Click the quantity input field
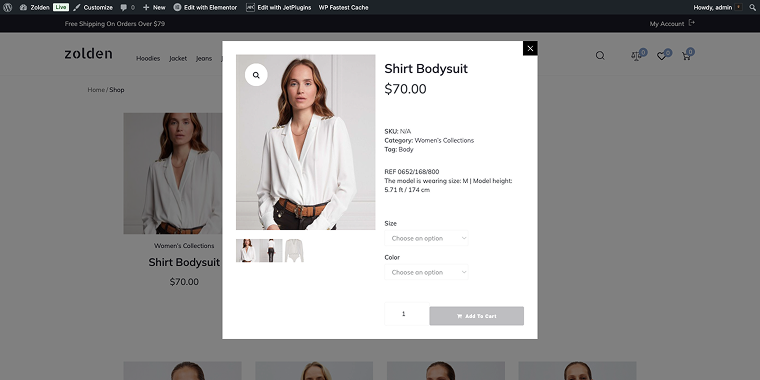Screen dimensions: 760x380 pos(407,314)
